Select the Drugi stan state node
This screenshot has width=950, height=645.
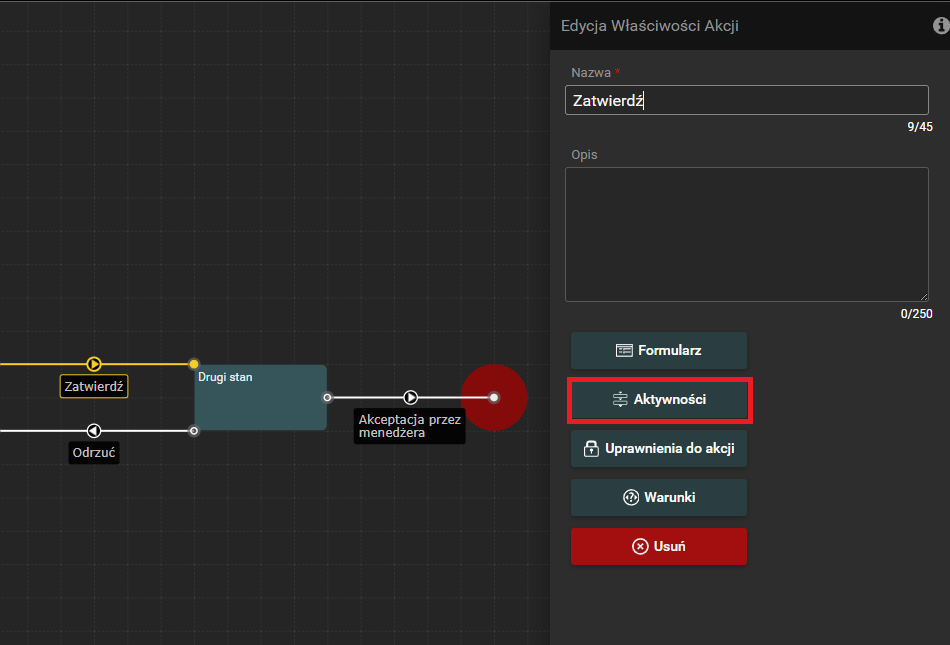pos(260,404)
